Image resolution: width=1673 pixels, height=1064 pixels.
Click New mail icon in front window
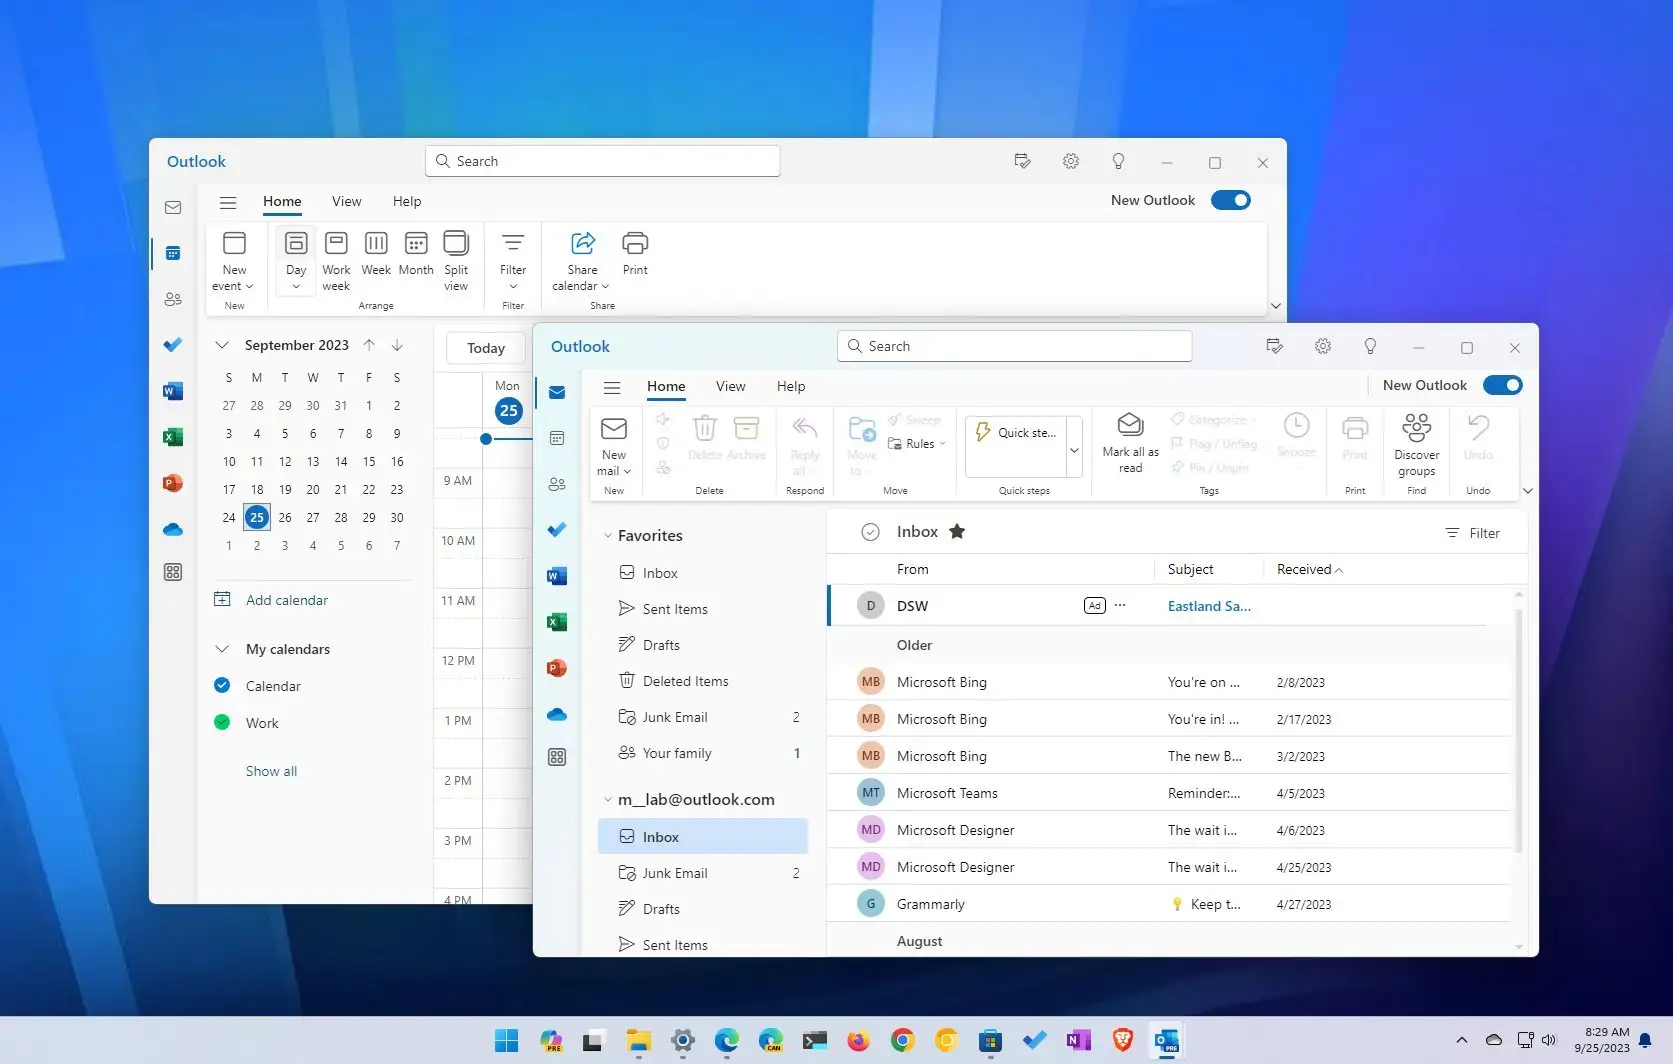click(x=613, y=429)
